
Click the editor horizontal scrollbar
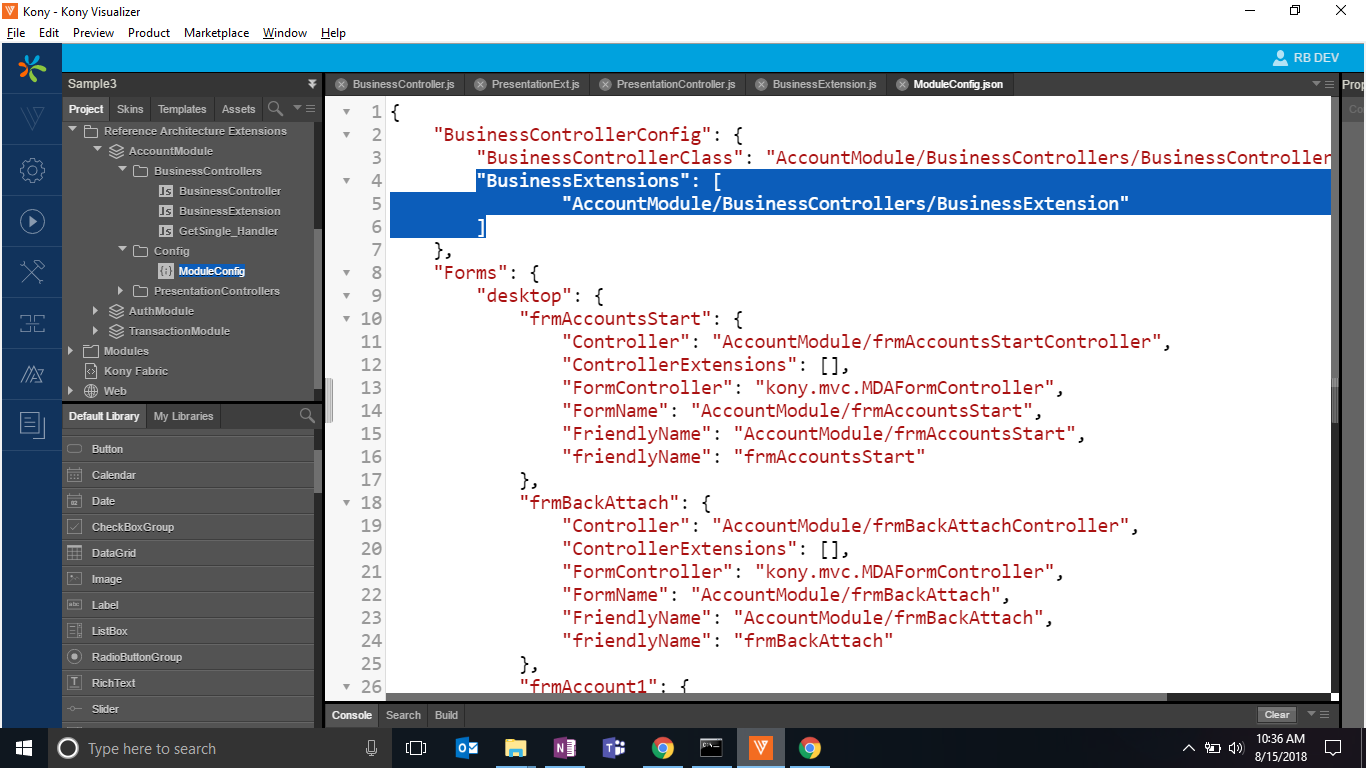tap(776, 697)
